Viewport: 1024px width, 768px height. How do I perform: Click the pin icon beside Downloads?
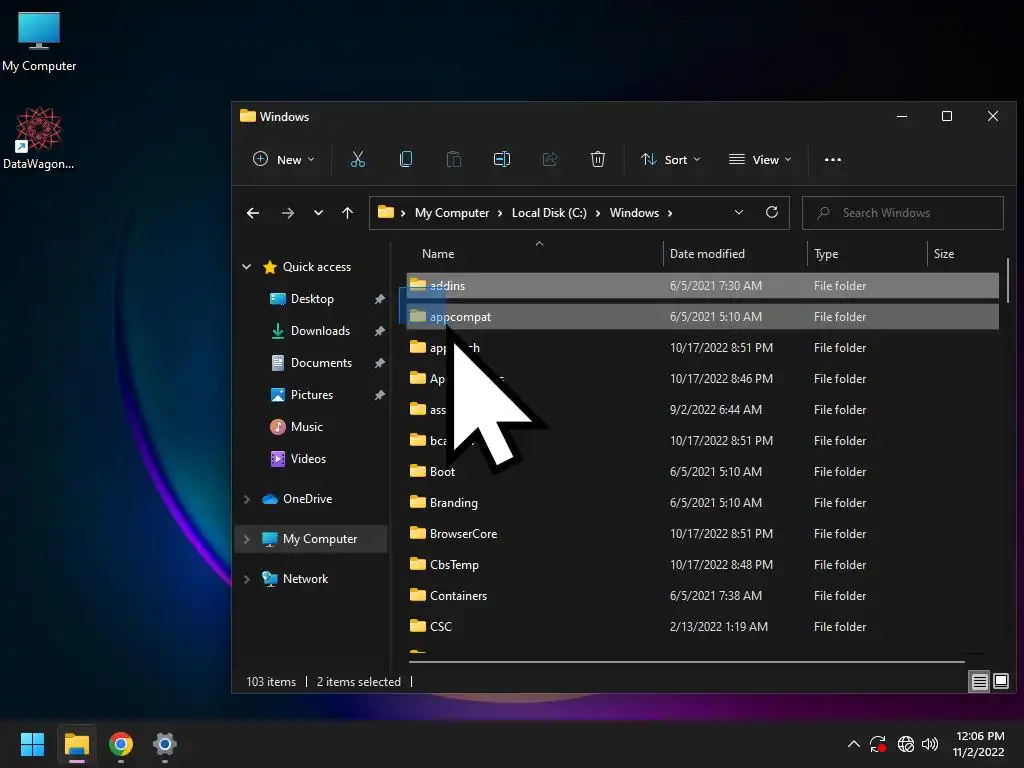coord(379,331)
